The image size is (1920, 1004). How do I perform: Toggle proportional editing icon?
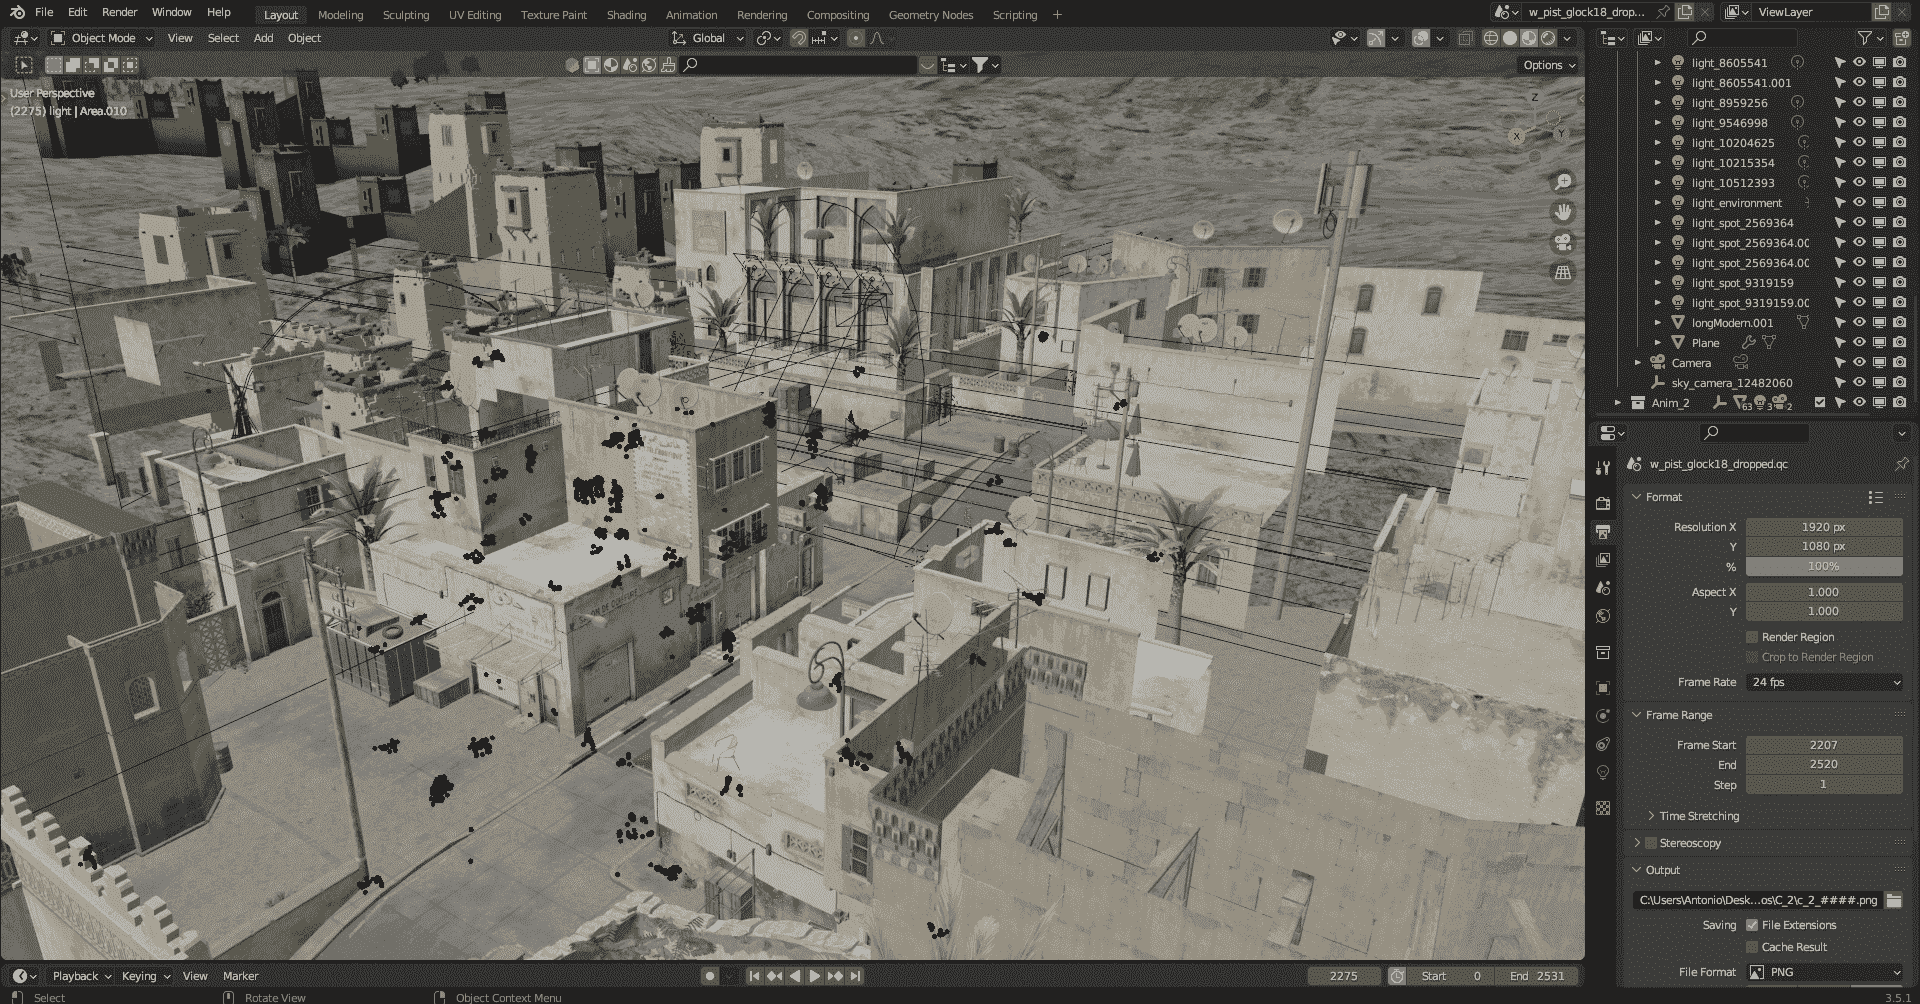pos(855,38)
